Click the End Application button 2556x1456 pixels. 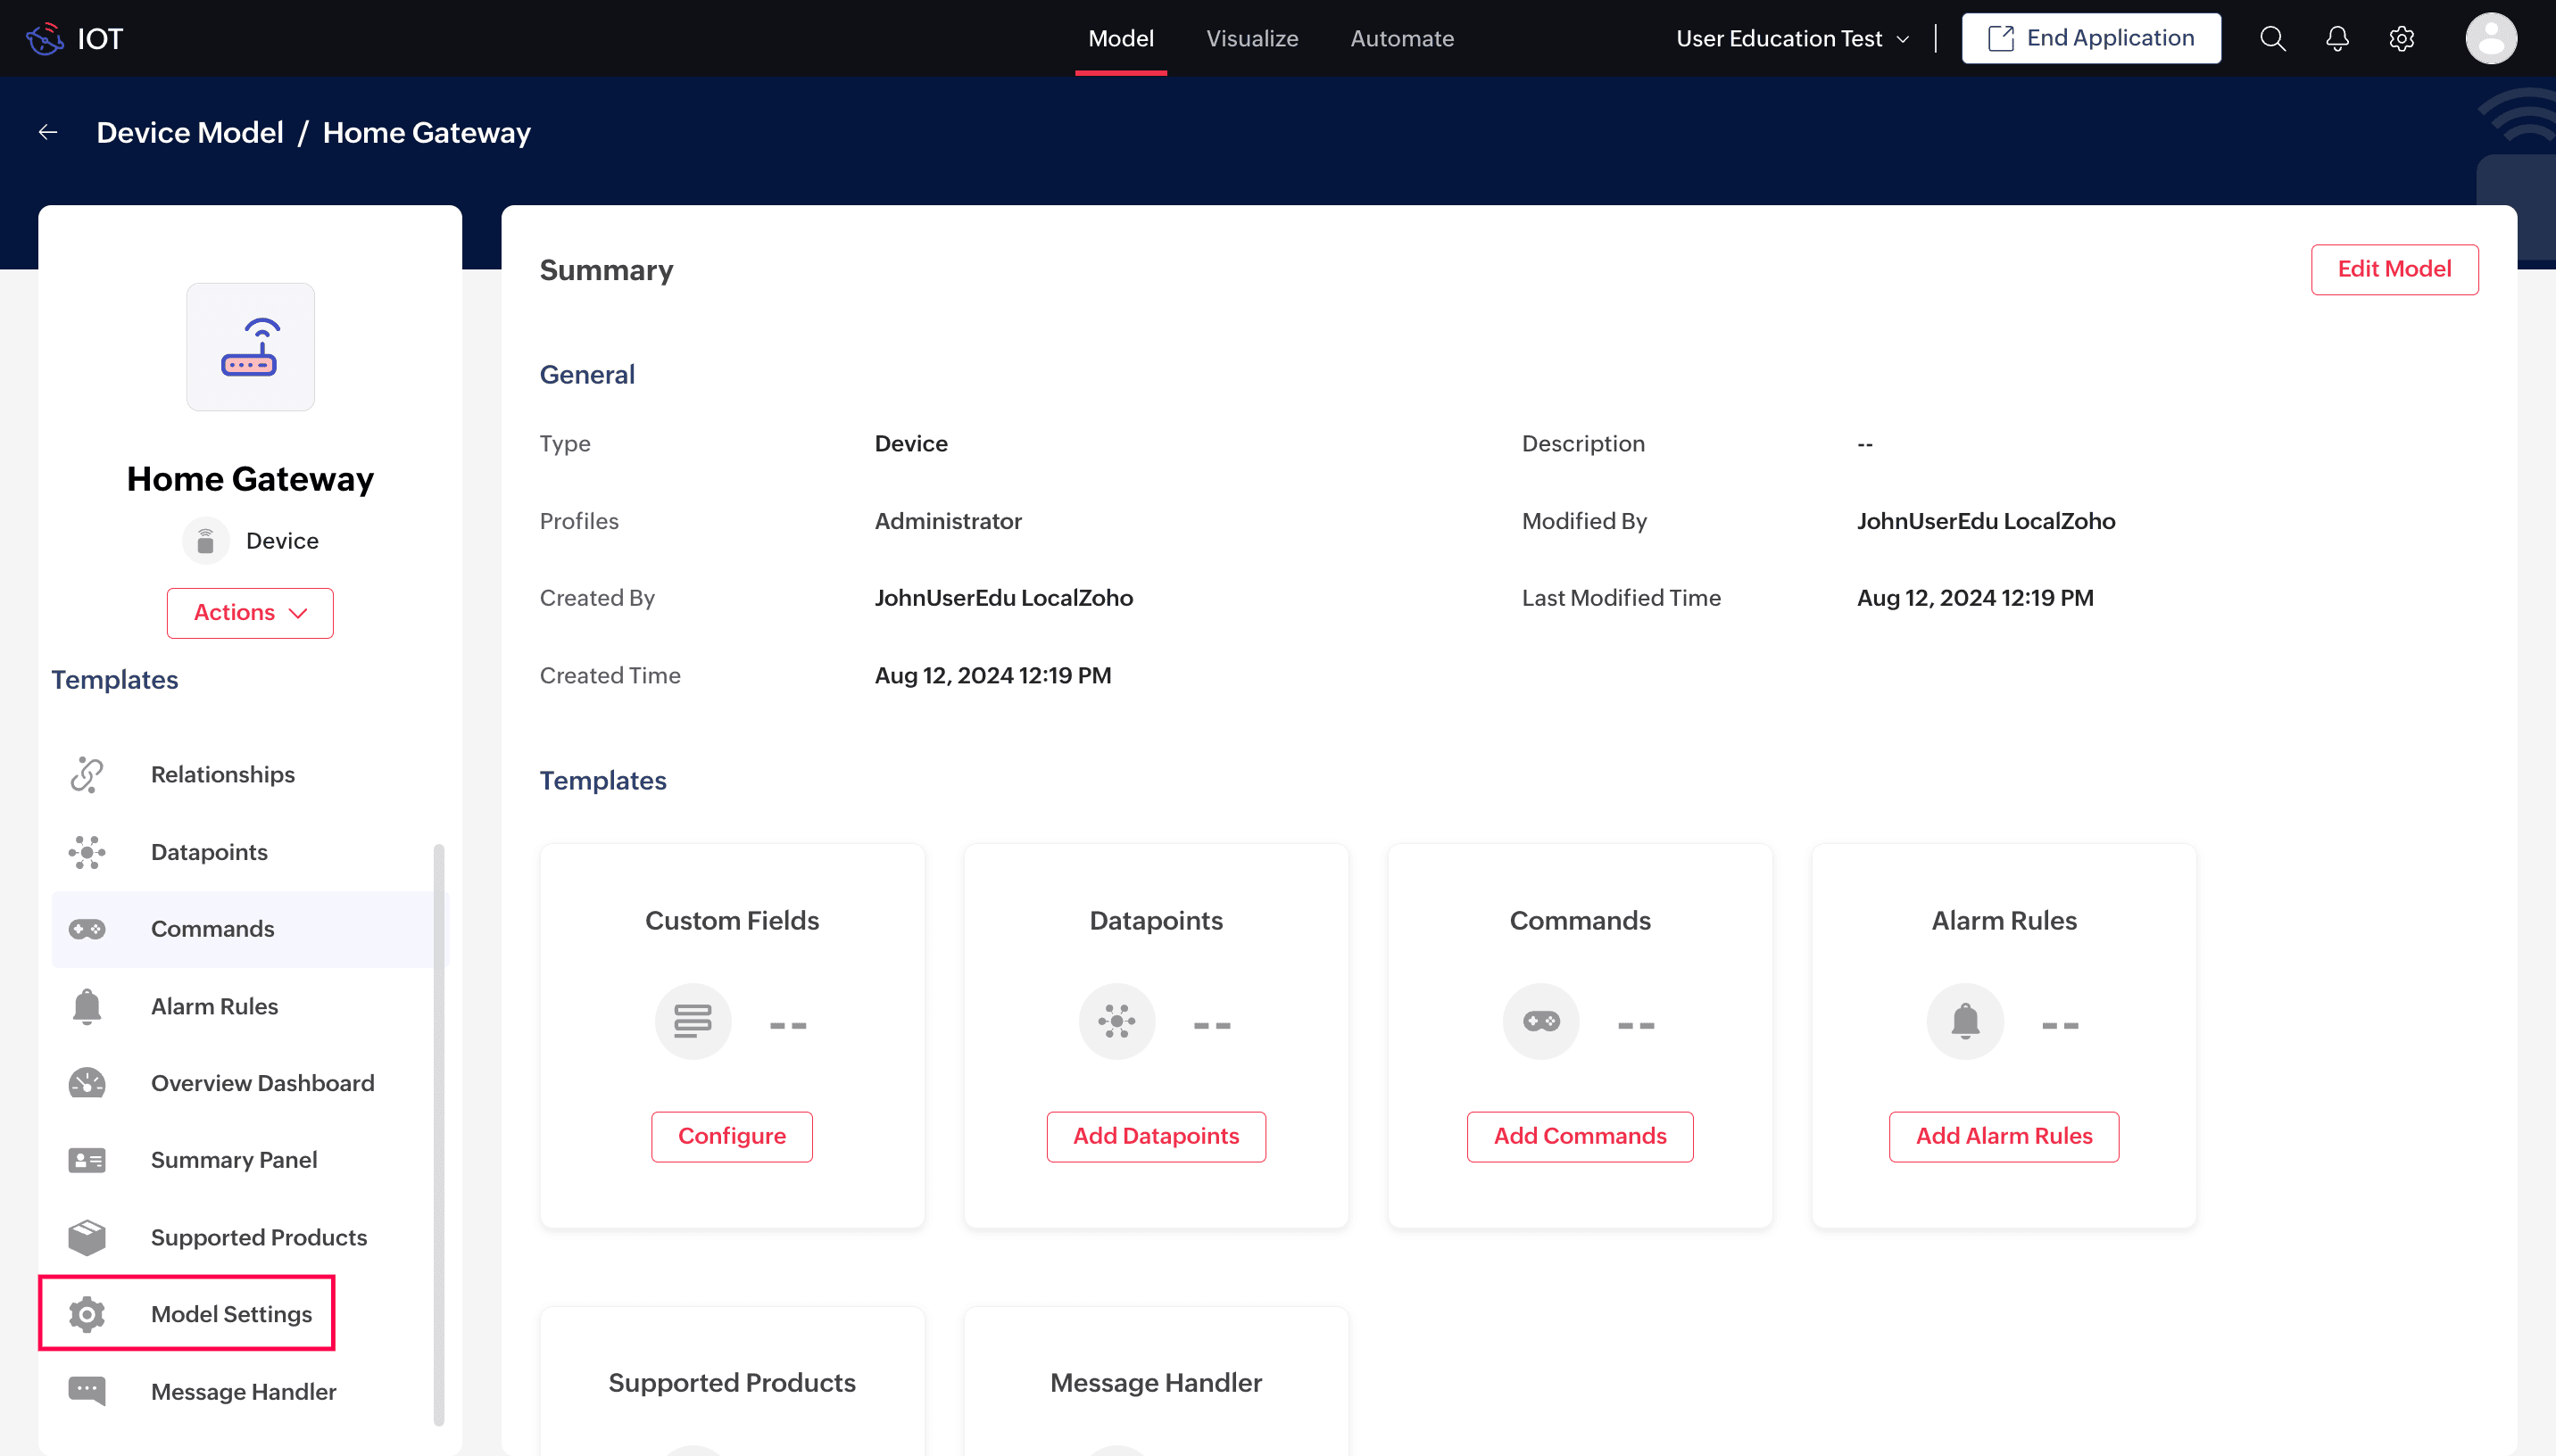click(x=2091, y=38)
